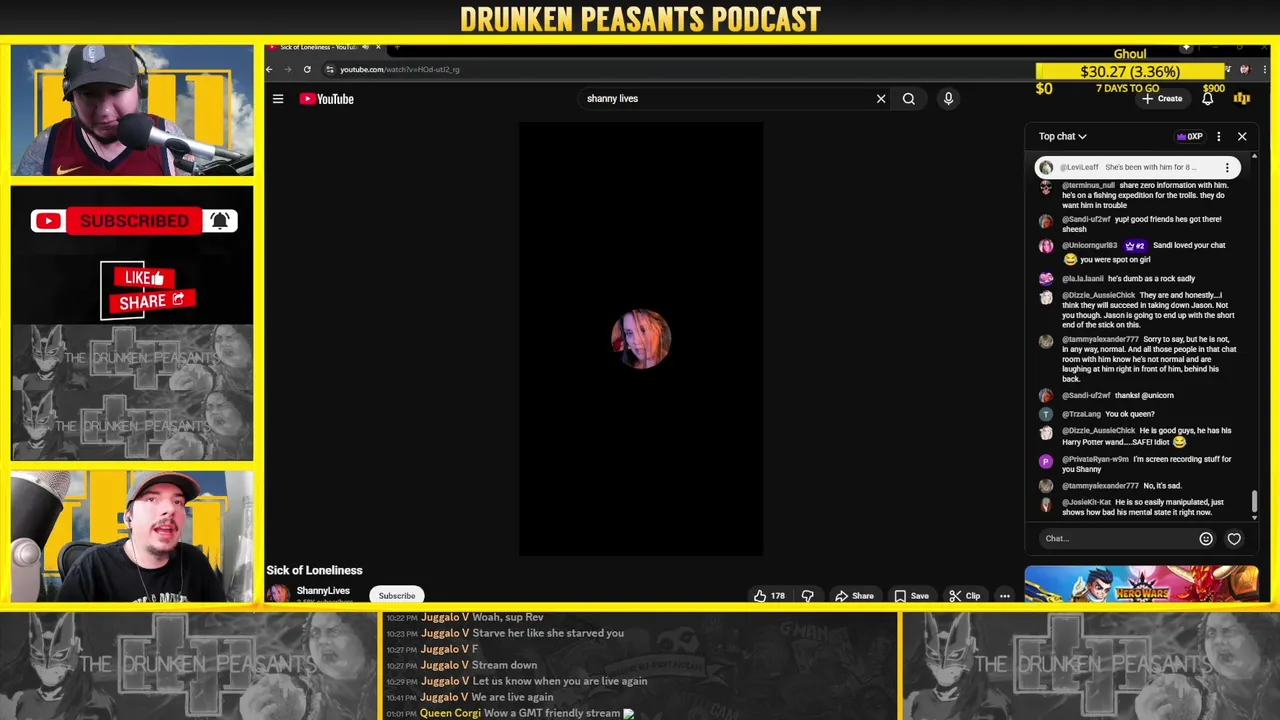The image size is (1280, 720).
Task: Dislike the video
Action: 807,596
